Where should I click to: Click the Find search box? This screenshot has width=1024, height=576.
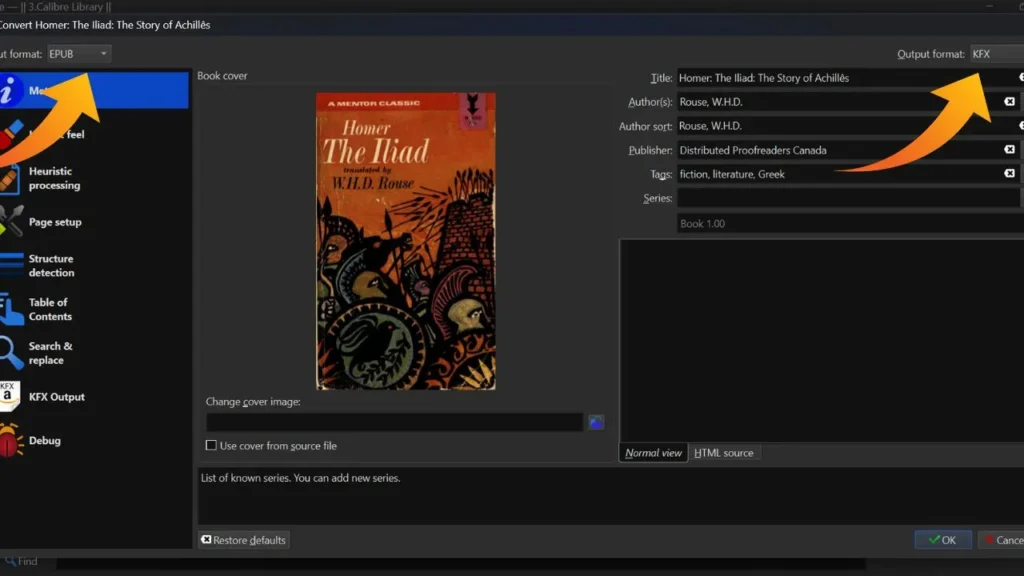(x=460, y=562)
